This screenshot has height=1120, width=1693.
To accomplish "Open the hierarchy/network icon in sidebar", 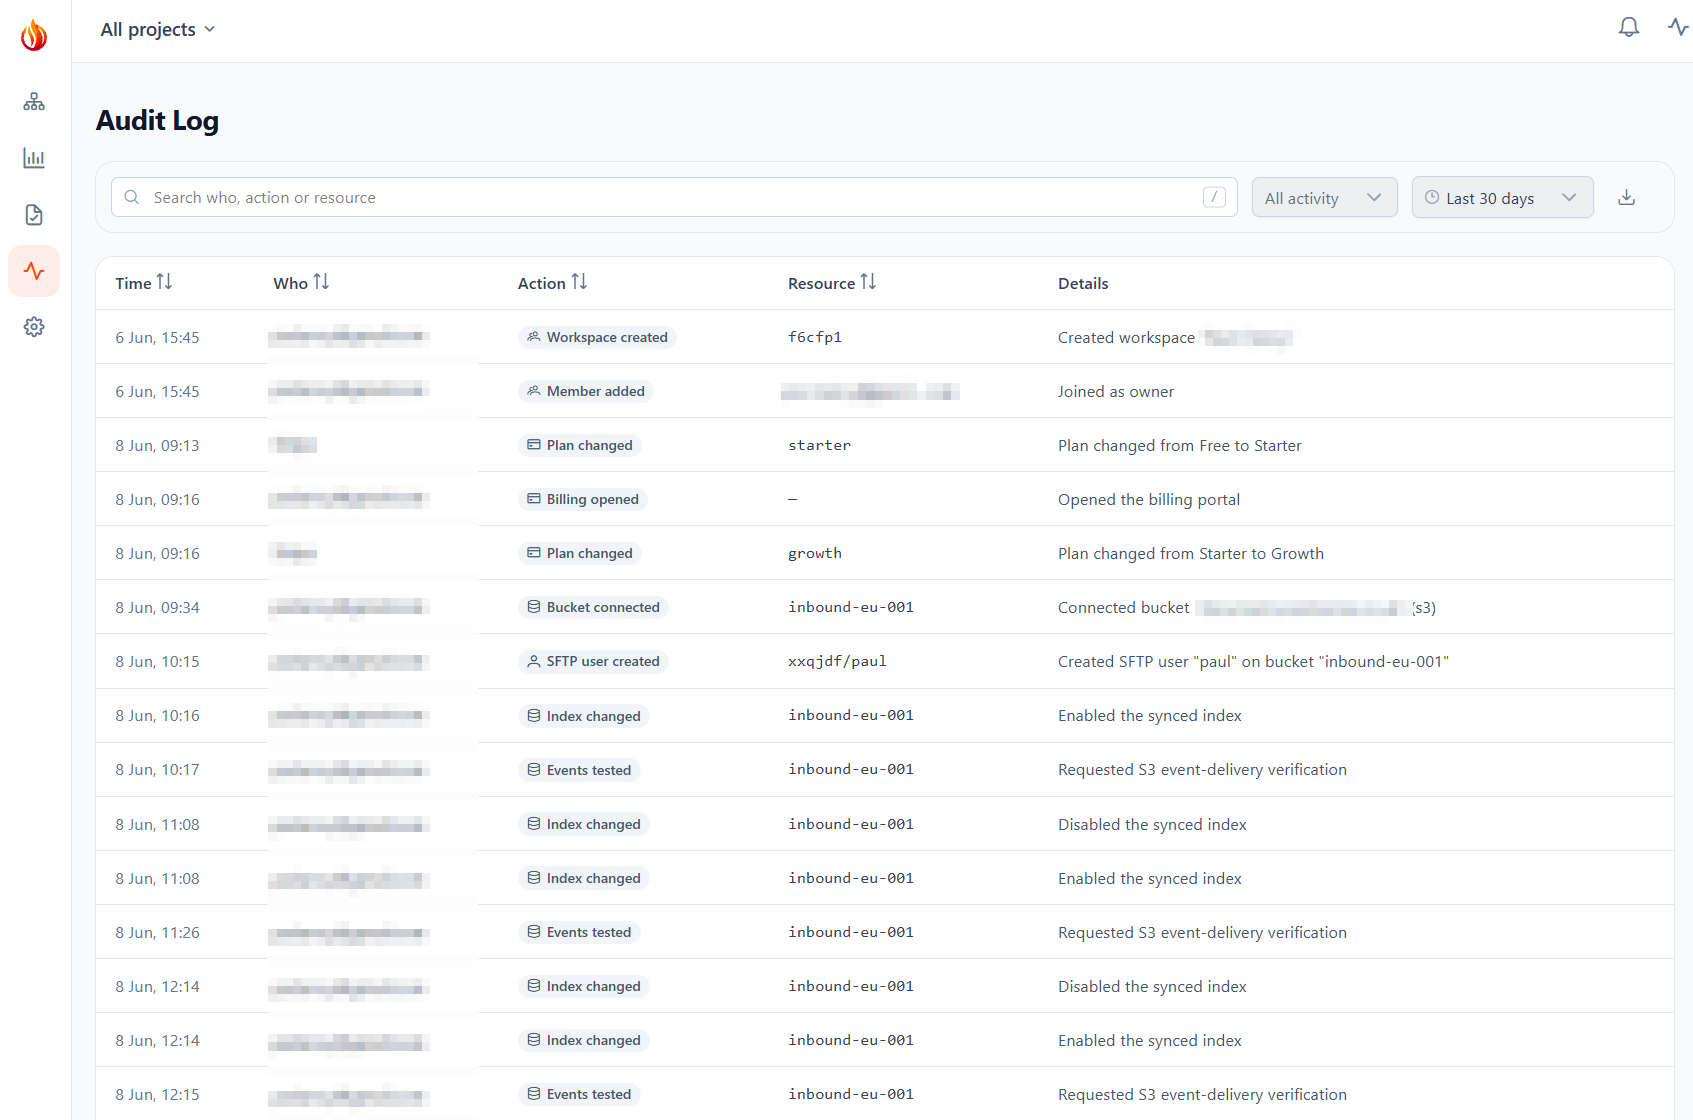I will [34, 102].
